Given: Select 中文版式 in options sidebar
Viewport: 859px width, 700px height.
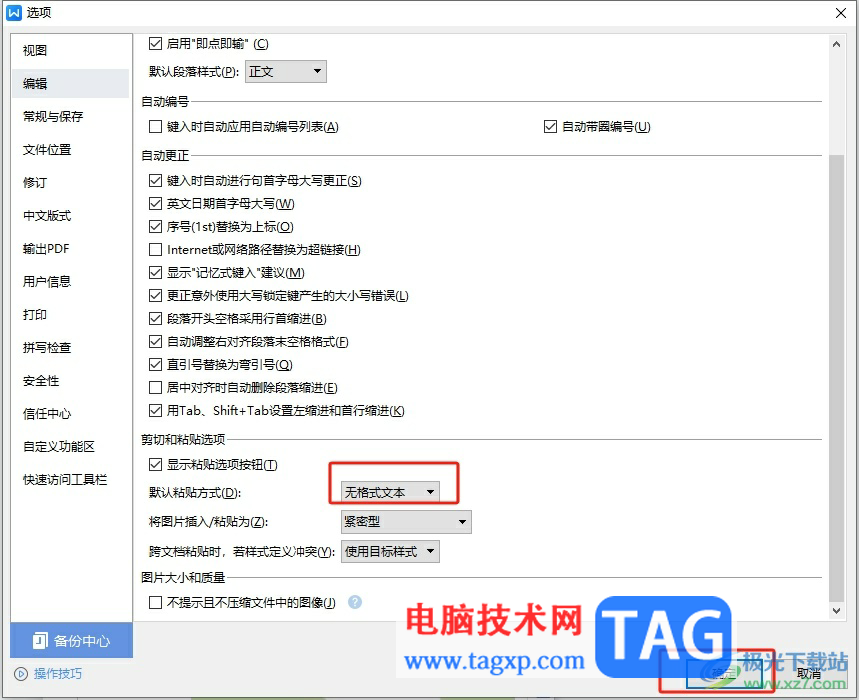Looking at the screenshot, I should 71,215.
